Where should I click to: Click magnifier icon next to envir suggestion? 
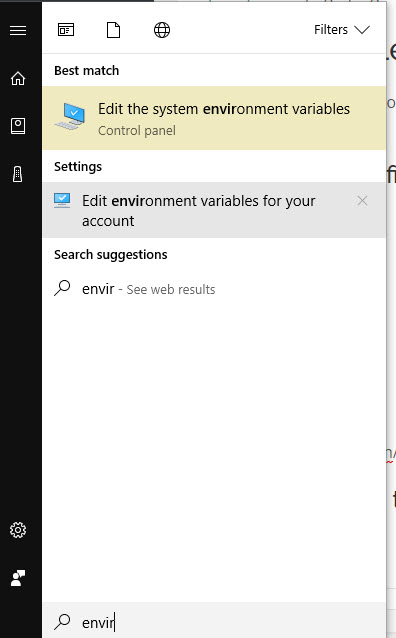62,288
